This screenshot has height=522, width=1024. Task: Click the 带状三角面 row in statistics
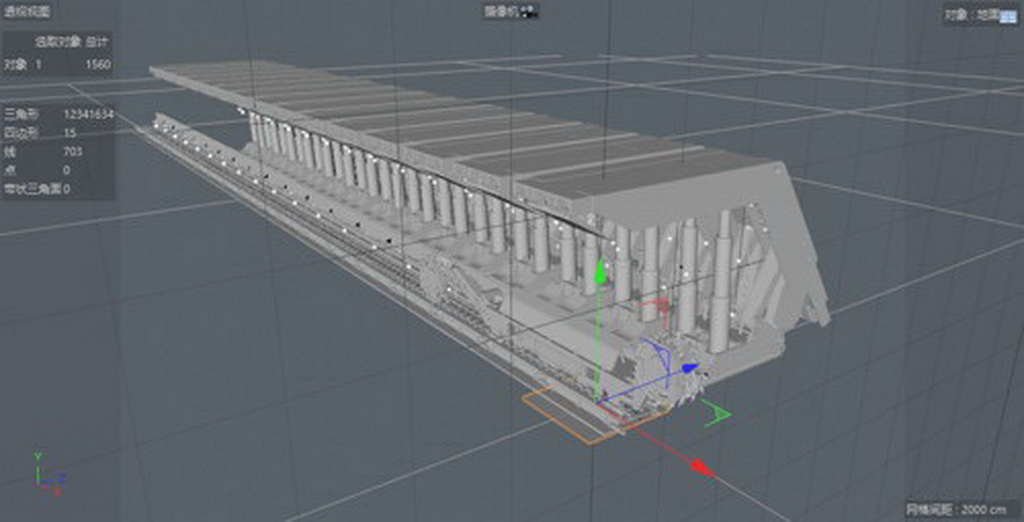click(57, 188)
